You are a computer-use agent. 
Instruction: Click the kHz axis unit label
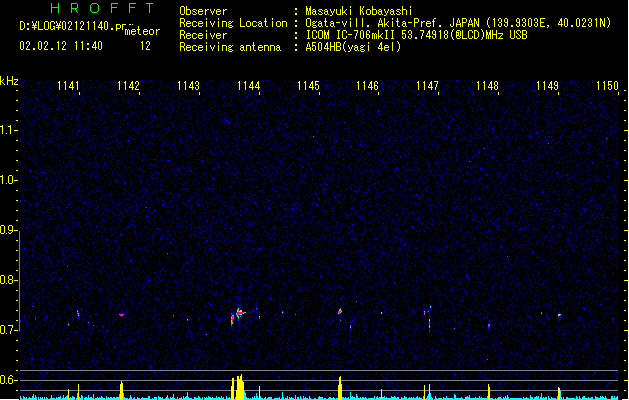click(x=9, y=81)
